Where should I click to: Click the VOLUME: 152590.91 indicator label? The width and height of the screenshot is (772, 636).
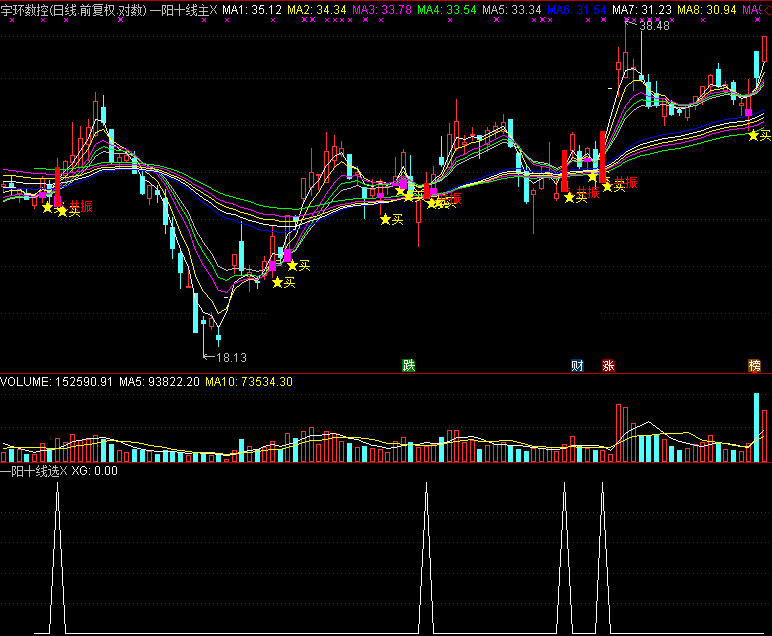point(56,382)
